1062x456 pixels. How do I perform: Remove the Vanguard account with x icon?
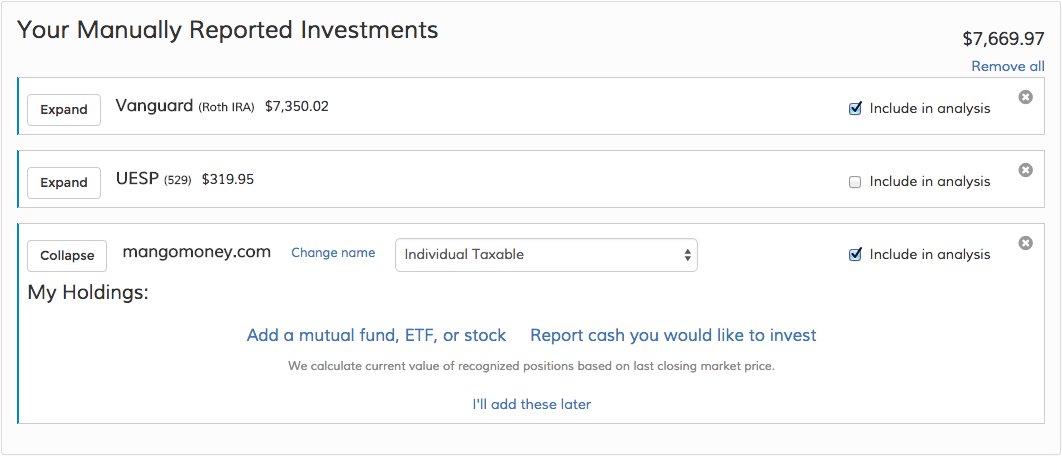pos(1025,97)
